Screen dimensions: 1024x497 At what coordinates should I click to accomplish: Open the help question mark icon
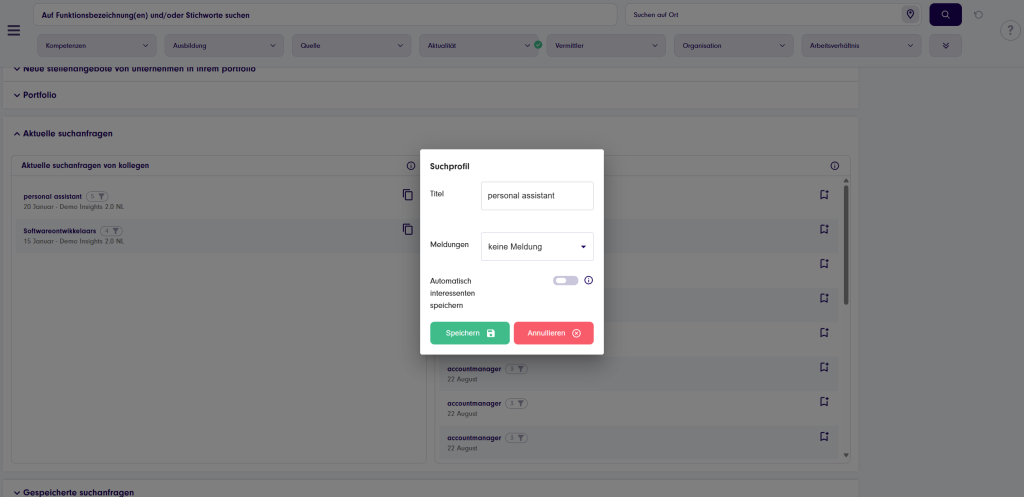point(1009,30)
